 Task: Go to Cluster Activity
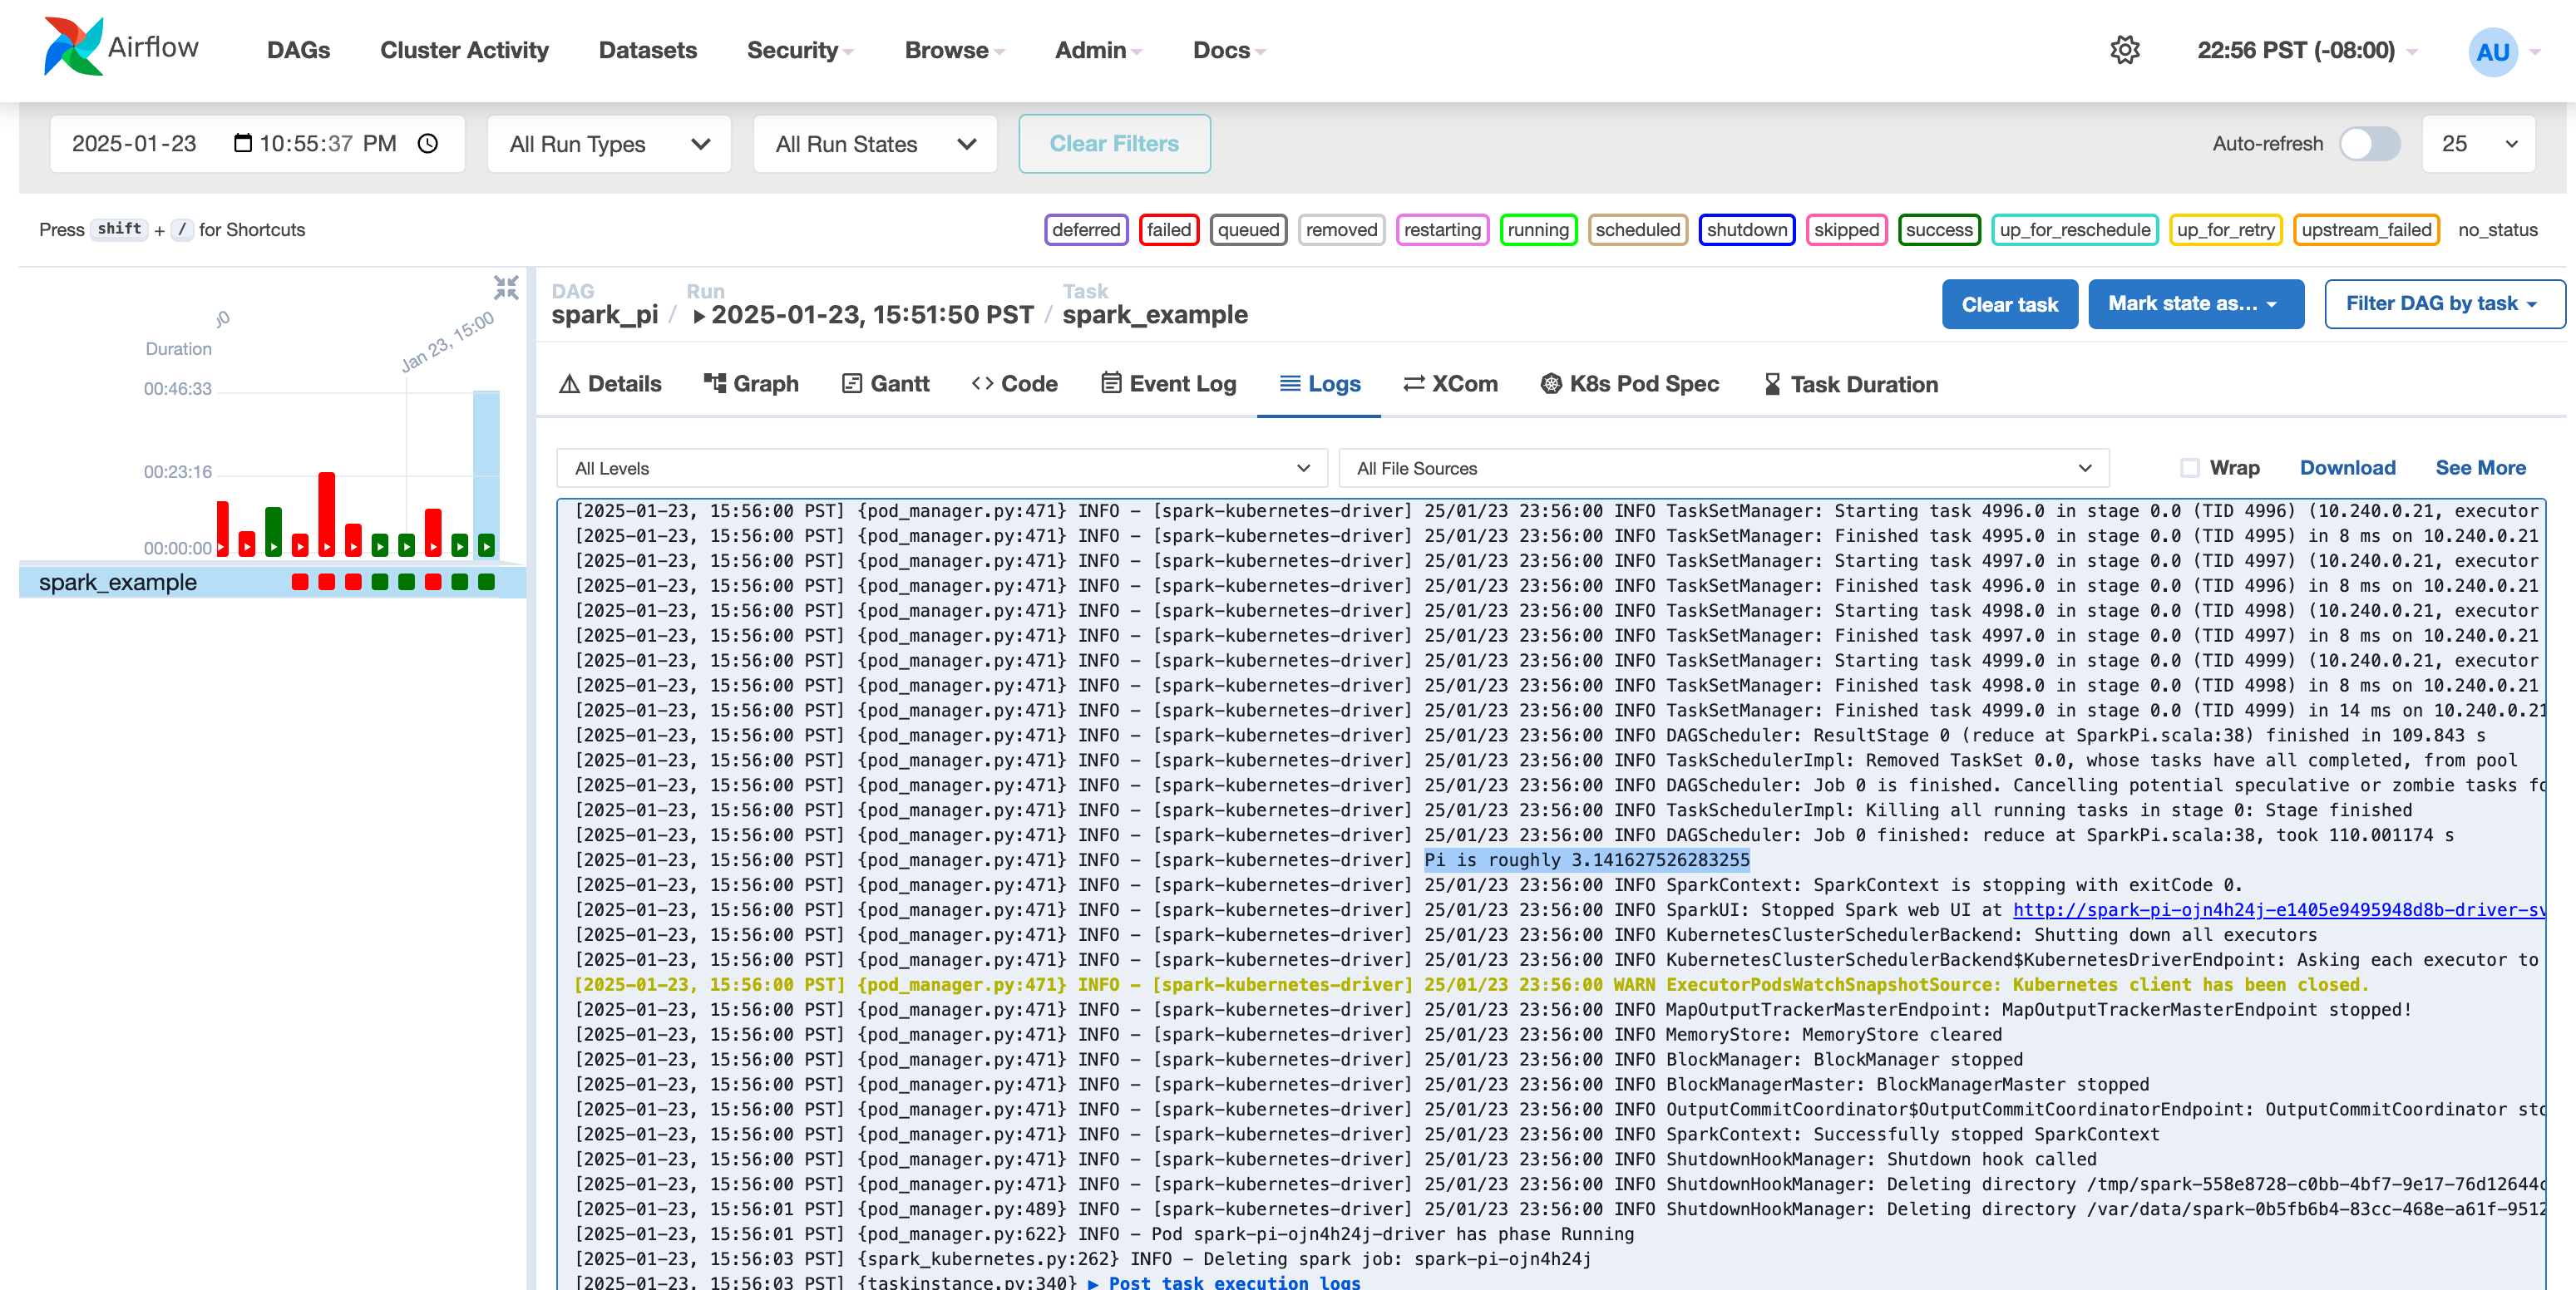point(464,50)
